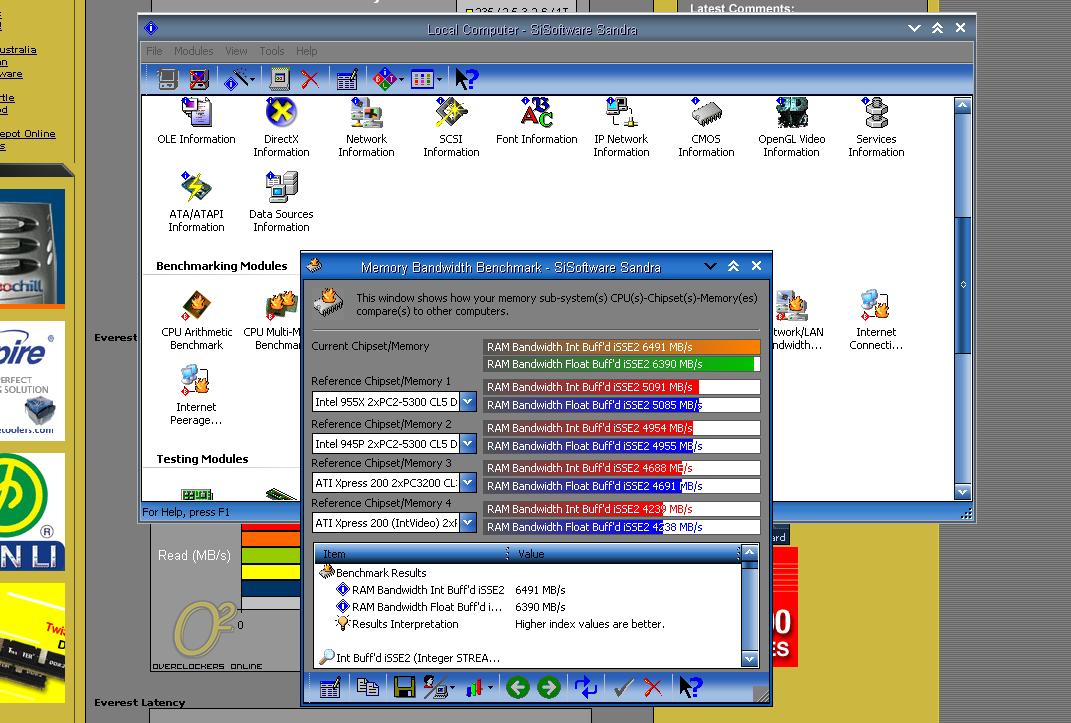Click the options icon in benchmark toolbar

tap(330, 687)
